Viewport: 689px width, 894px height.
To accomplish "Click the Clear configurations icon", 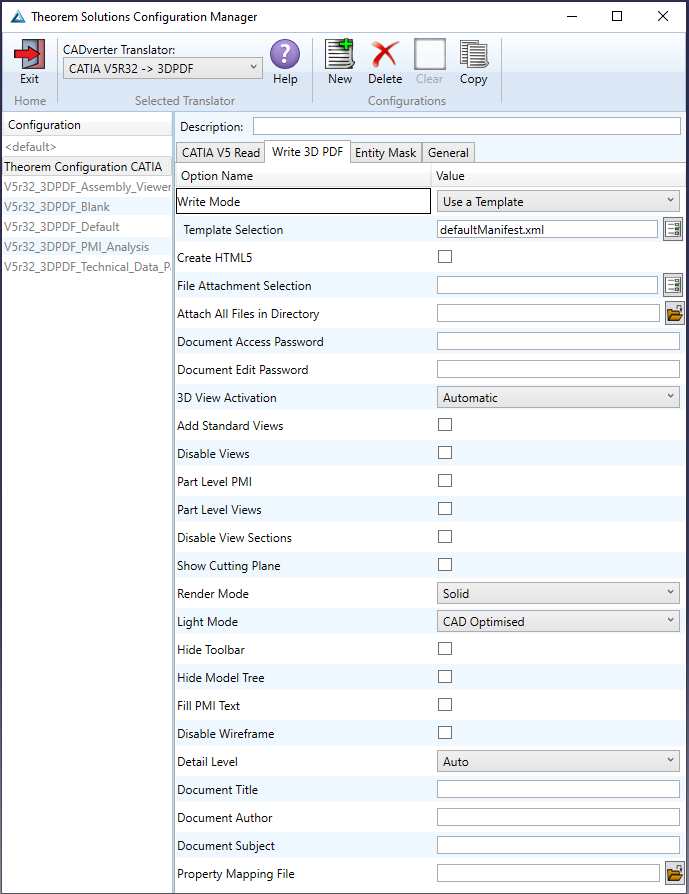I will pyautogui.click(x=429, y=54).
